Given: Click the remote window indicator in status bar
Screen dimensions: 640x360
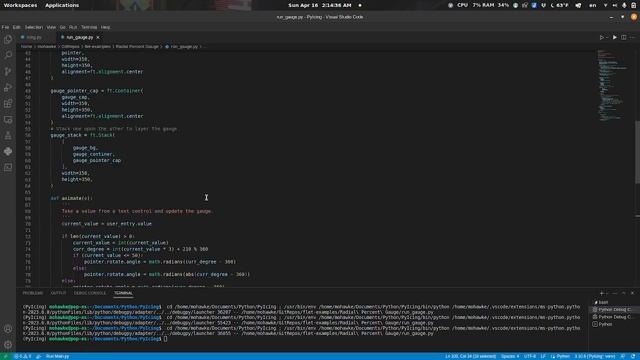Looking at the screenshot, I should [5, 356].
